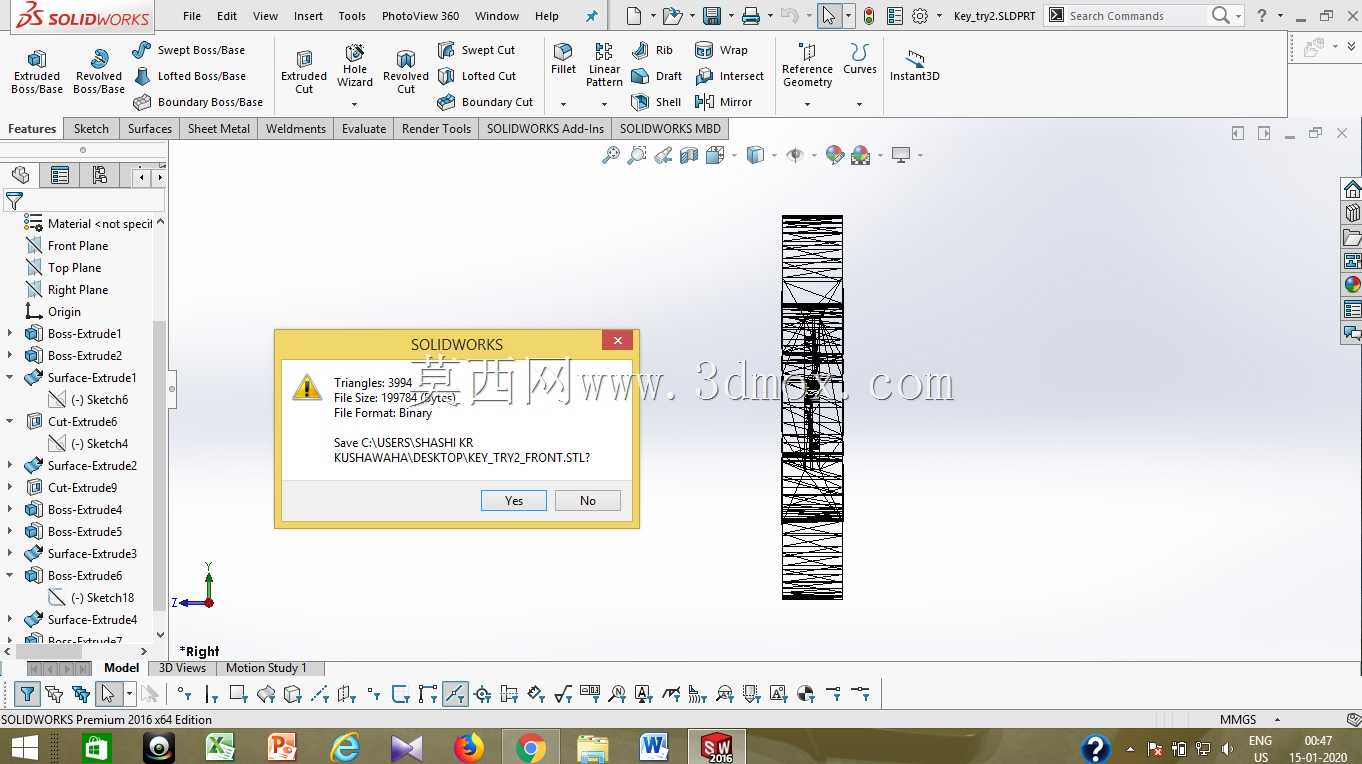This screenshot has width=1362, height=764.
Task: Rebuild the model with traffic light icon
Action: [869, 16]
